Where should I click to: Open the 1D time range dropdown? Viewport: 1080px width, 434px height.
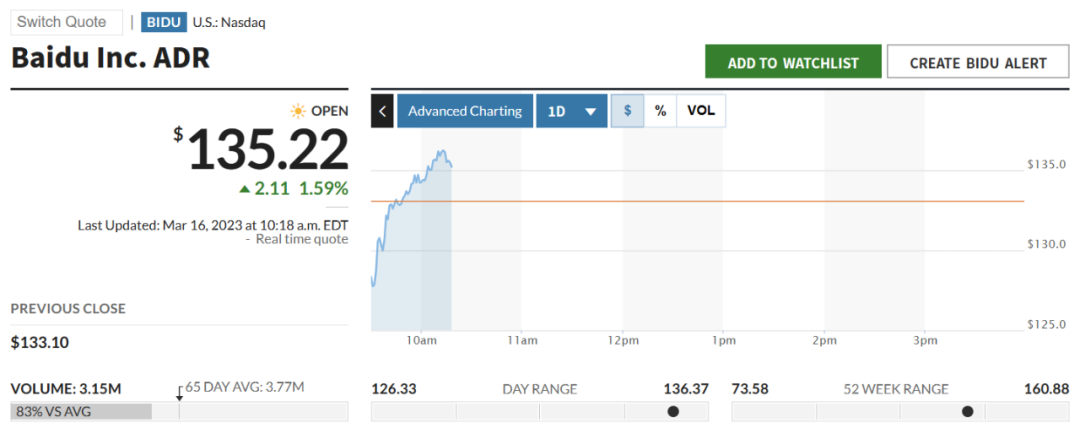572,111
